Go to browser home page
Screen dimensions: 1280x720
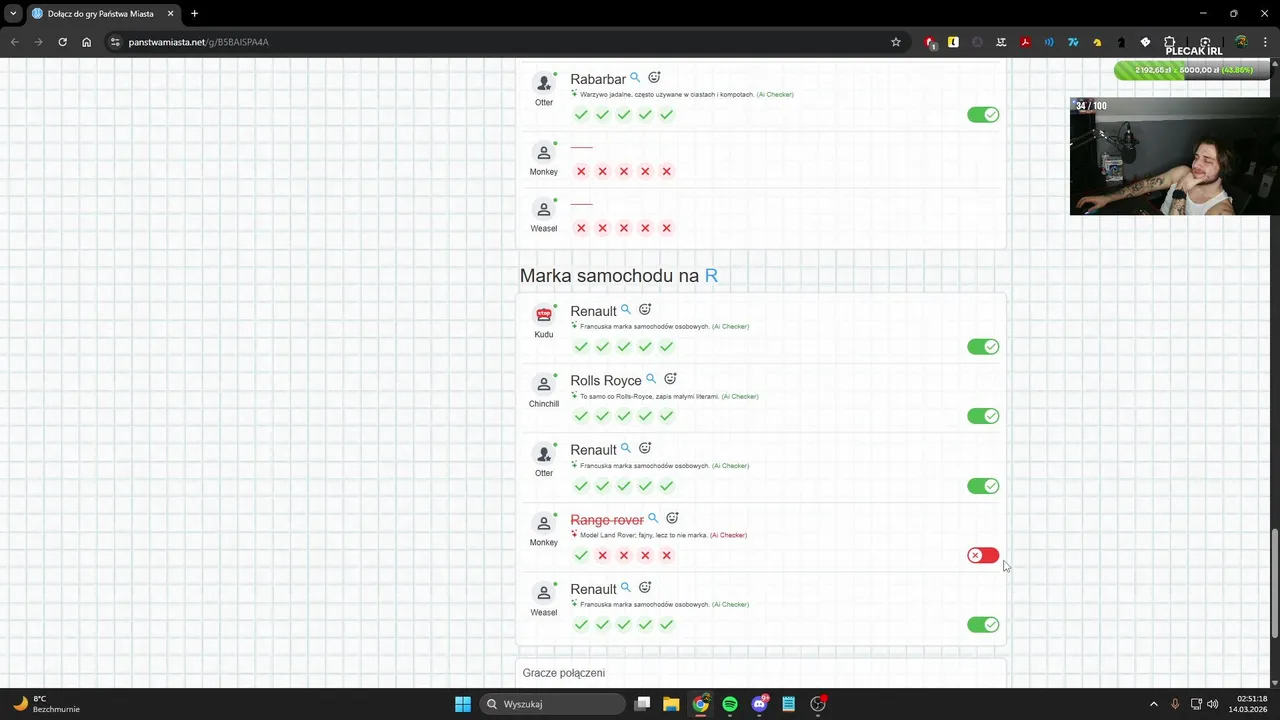click(86, 42)
